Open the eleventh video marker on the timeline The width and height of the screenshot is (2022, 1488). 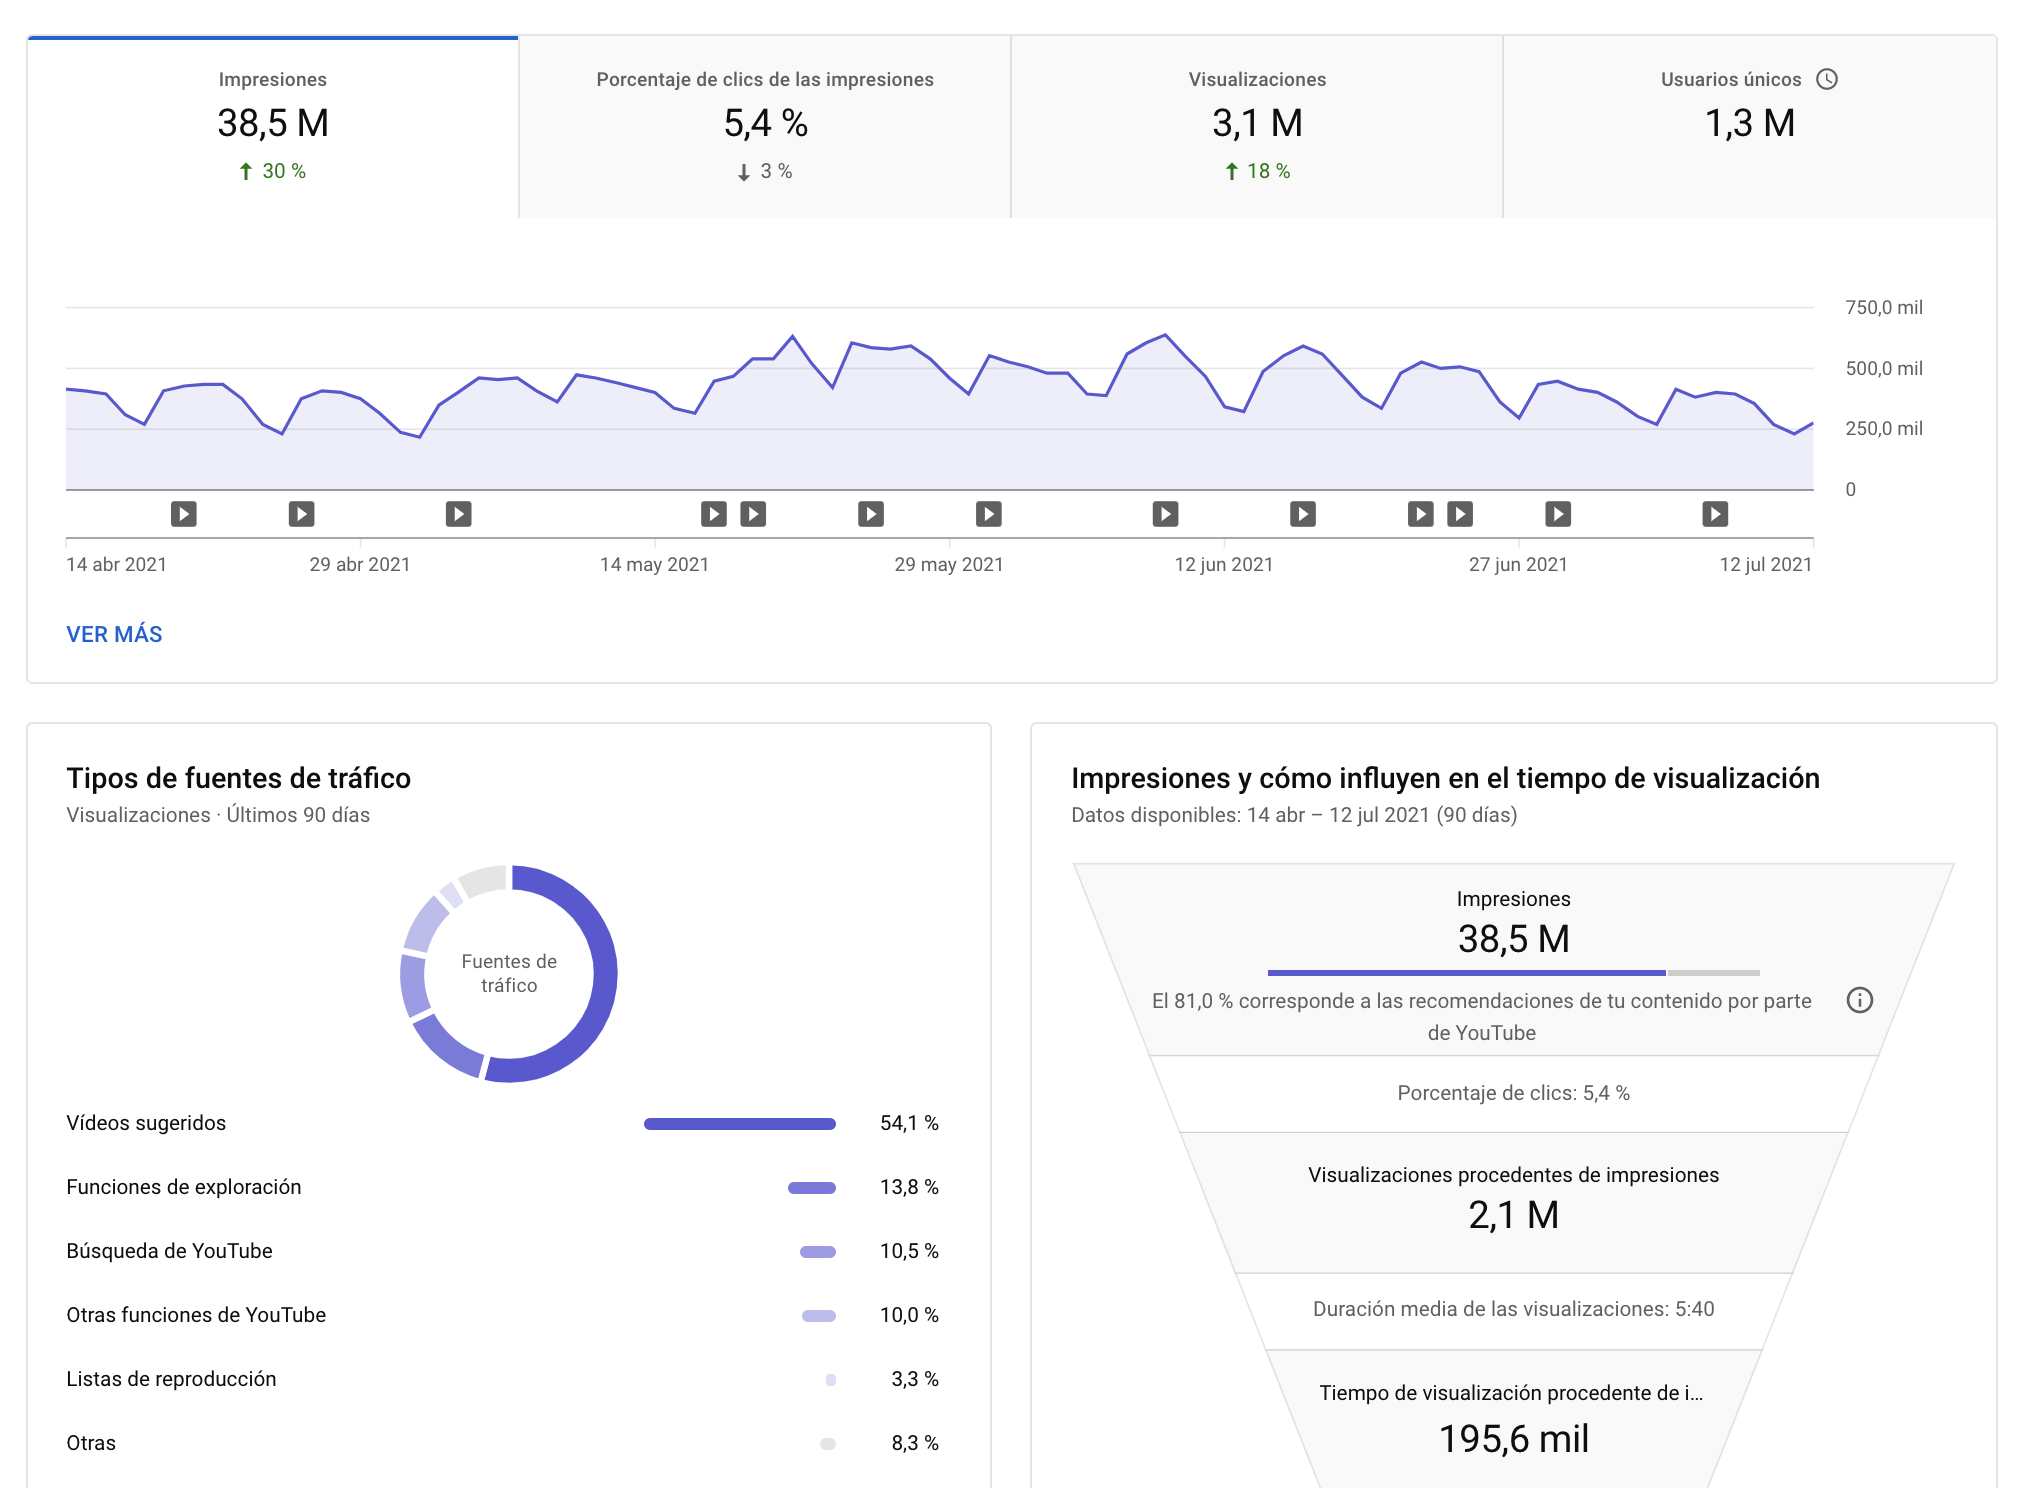click(x=1460, y=514)
